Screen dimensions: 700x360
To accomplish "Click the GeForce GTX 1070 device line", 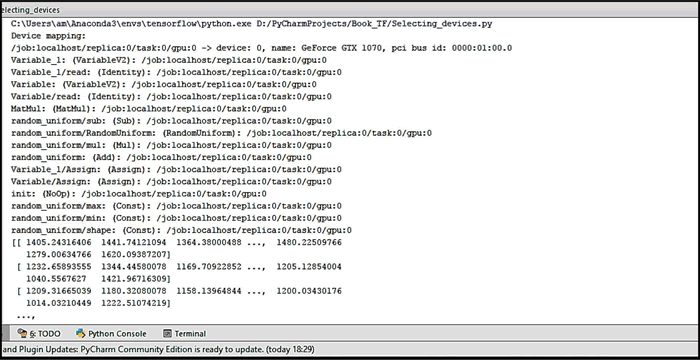I will (x=262, y=48).
